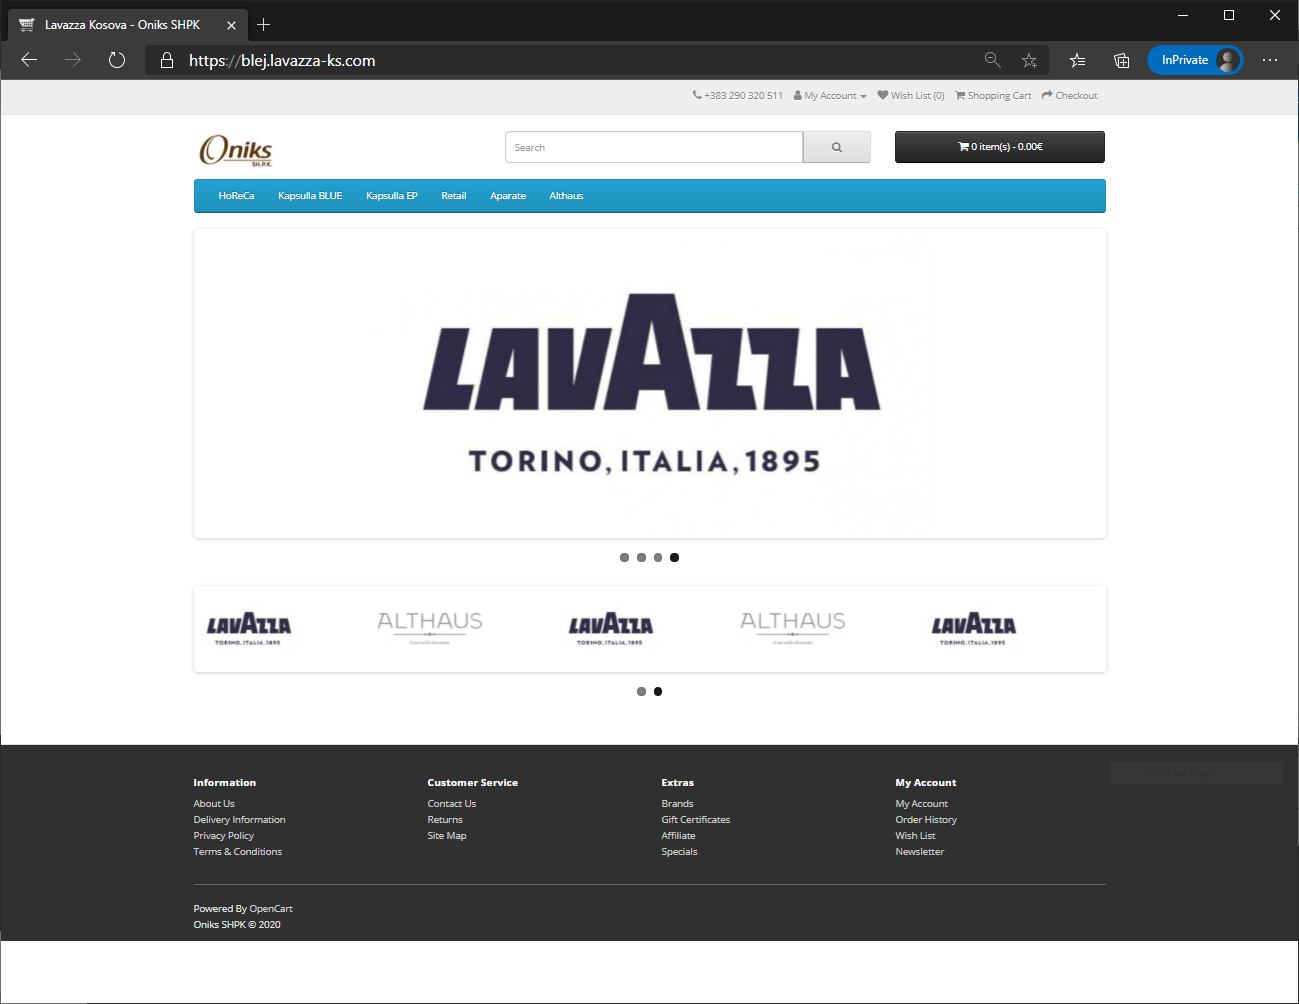
Task: Open the 0 item(s) cart dropdown
Action: click(x=1000, y=147)
